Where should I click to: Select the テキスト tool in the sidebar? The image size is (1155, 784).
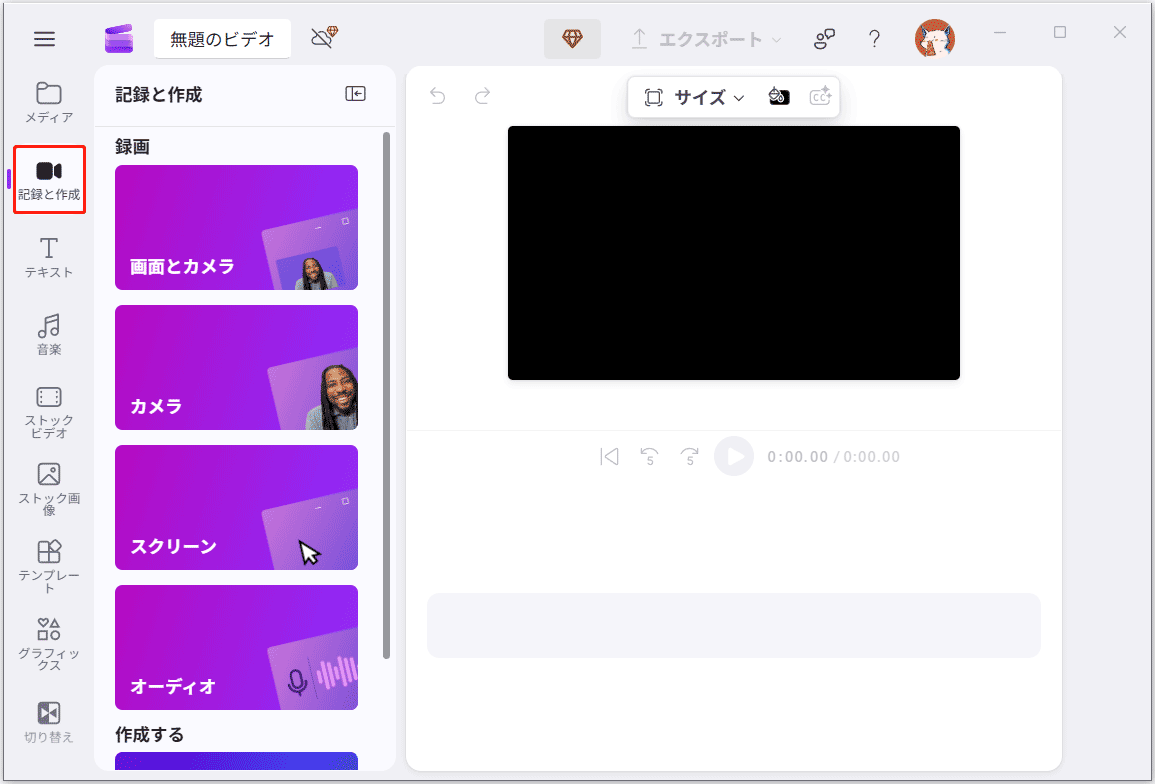pyautogui.click(x=47, y=258)
